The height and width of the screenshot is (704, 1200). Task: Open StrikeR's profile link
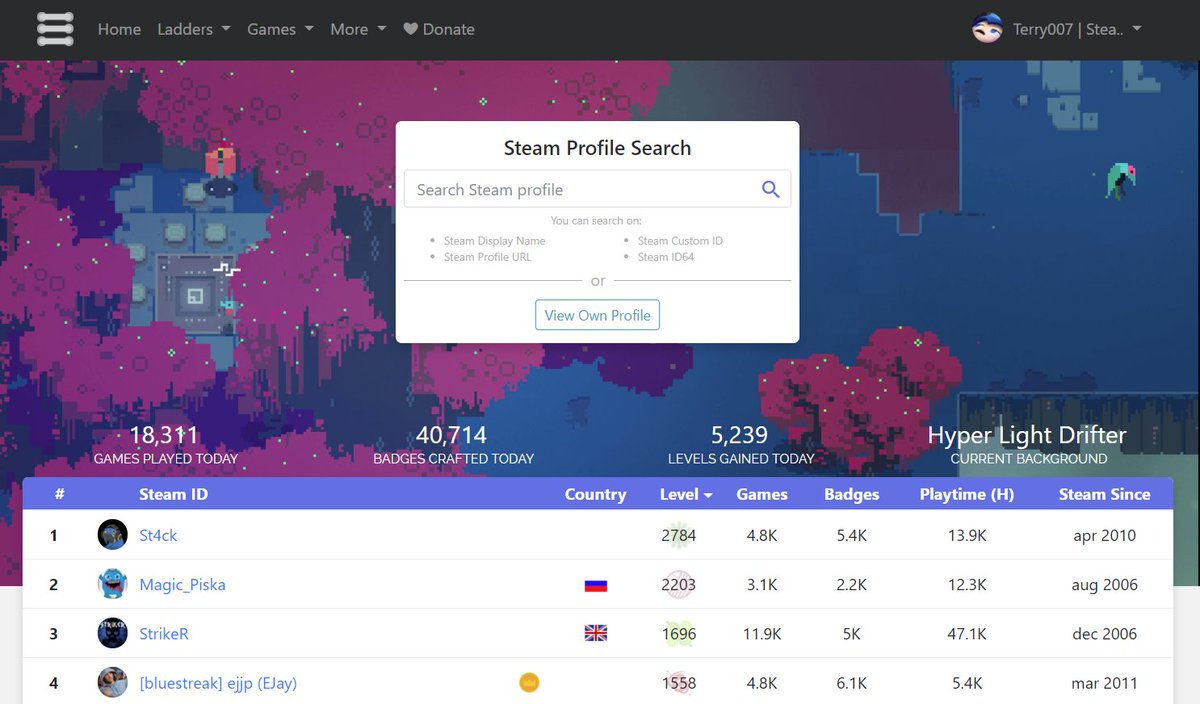pos(164,633)
